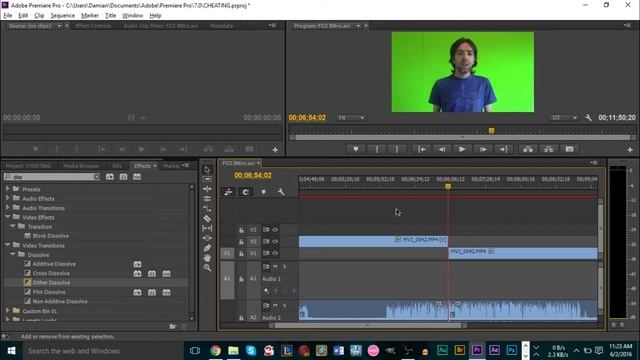Switch to the Media Browser tab
640x360 pixels.
tap(81, 166)
